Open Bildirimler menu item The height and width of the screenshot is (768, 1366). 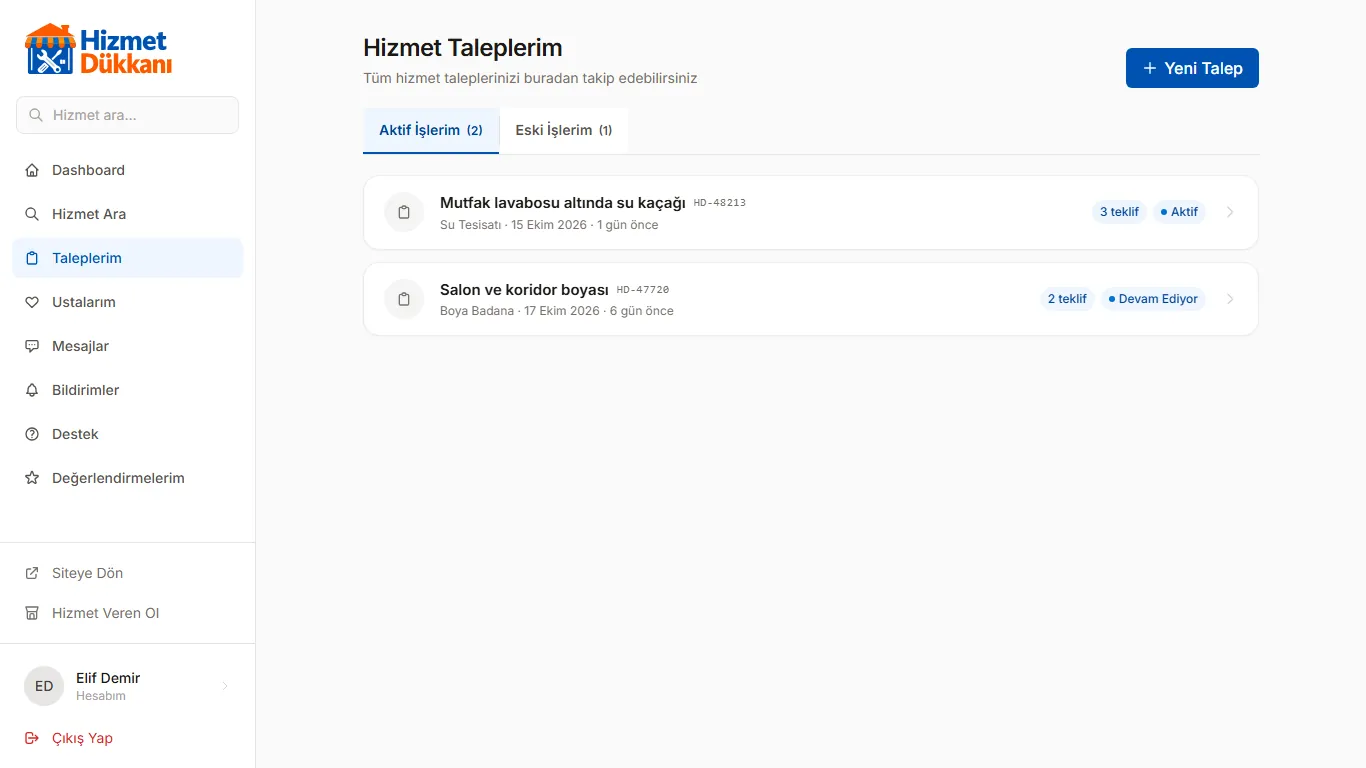128,390
